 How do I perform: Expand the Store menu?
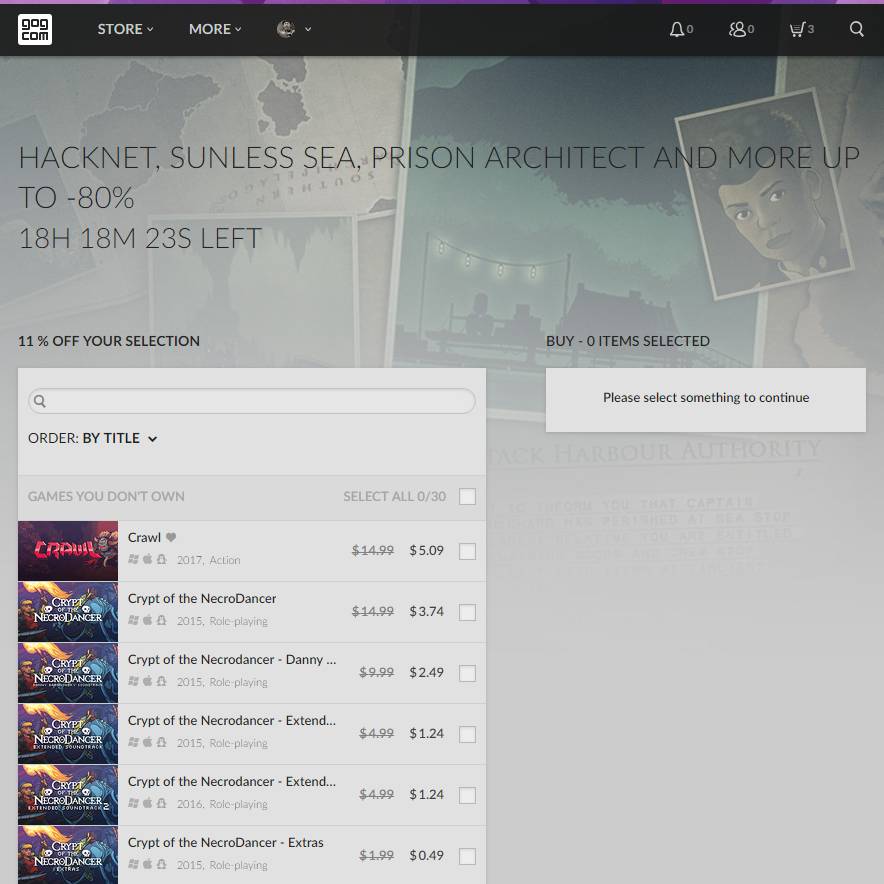[125, 29]
